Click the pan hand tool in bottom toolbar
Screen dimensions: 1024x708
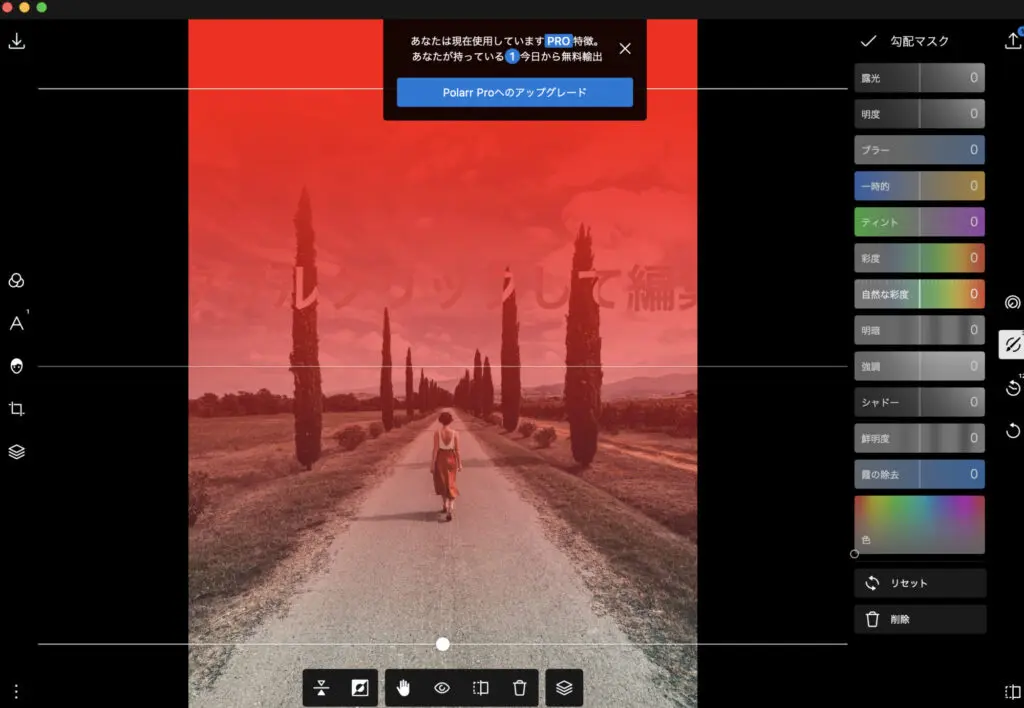(x=404, y=688)
